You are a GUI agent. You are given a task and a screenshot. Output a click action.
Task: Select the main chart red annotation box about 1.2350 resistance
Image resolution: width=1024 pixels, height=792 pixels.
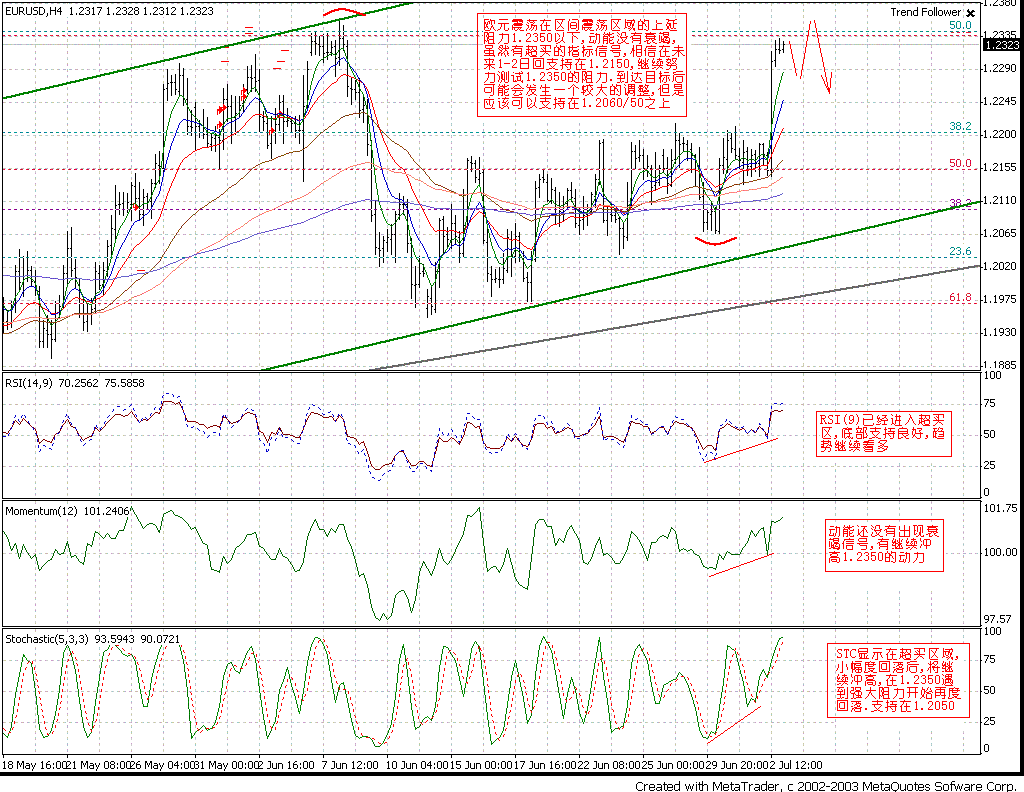[583, 65]
